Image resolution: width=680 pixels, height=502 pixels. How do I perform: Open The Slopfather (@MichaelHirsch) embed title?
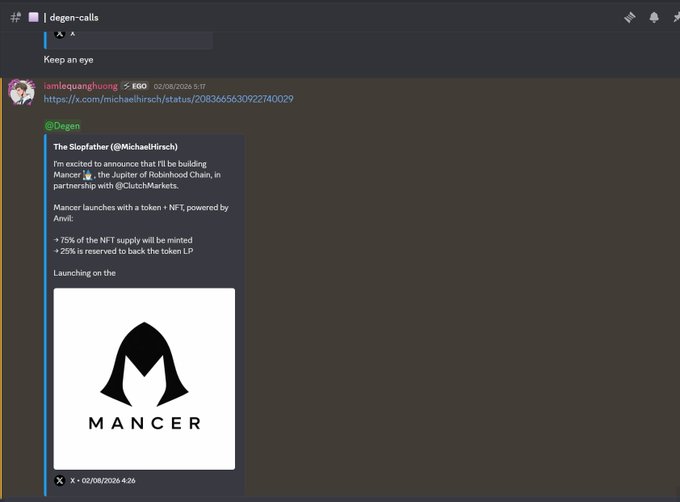pos(115,147)
